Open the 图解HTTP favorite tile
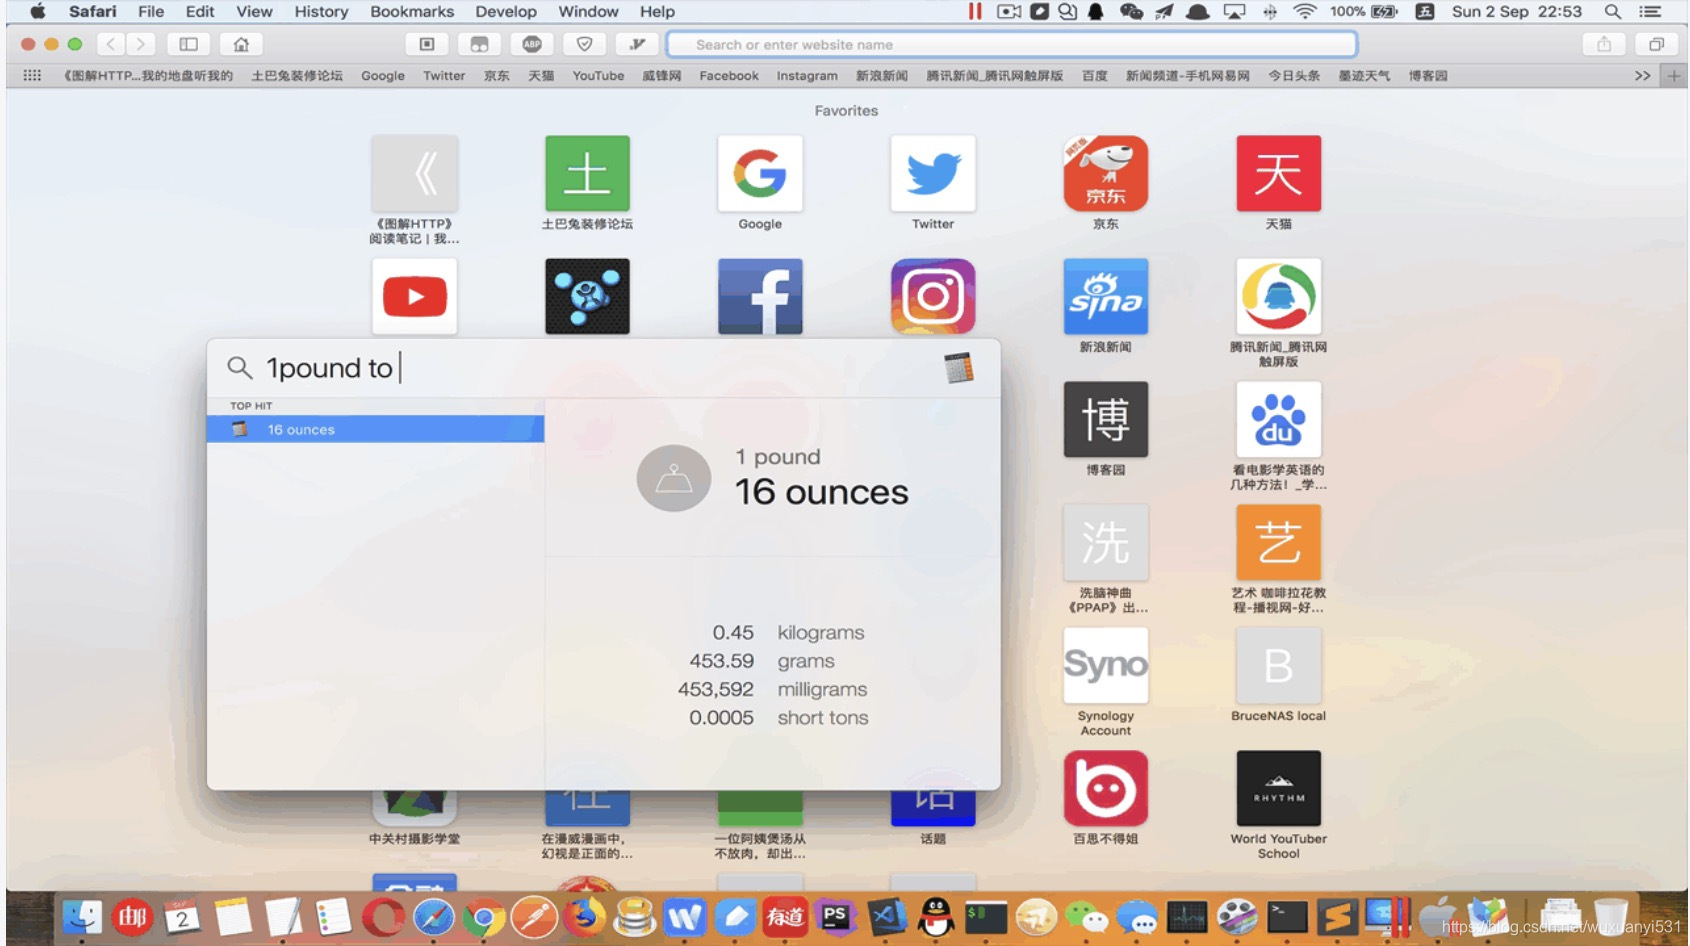The height and width of the screenshot is (946, 1690). [x=414, y=174]
